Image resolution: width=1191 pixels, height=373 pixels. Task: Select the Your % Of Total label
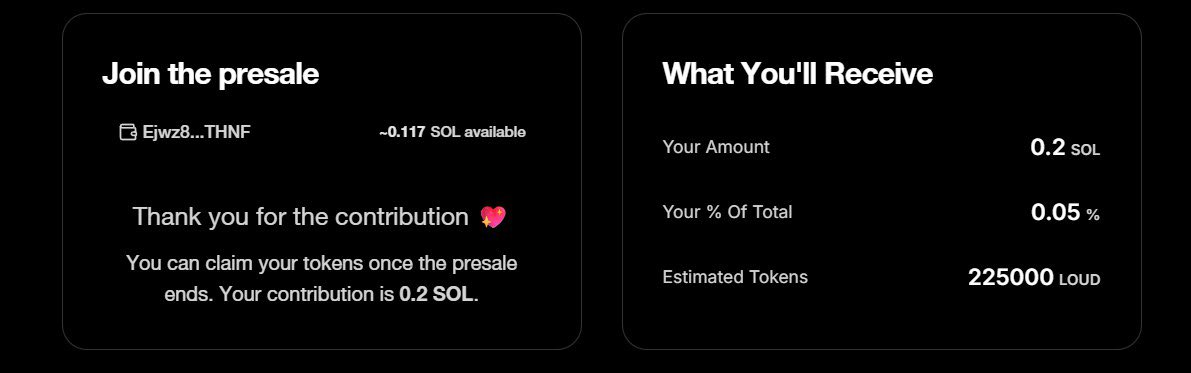click(x=727, y=212)
